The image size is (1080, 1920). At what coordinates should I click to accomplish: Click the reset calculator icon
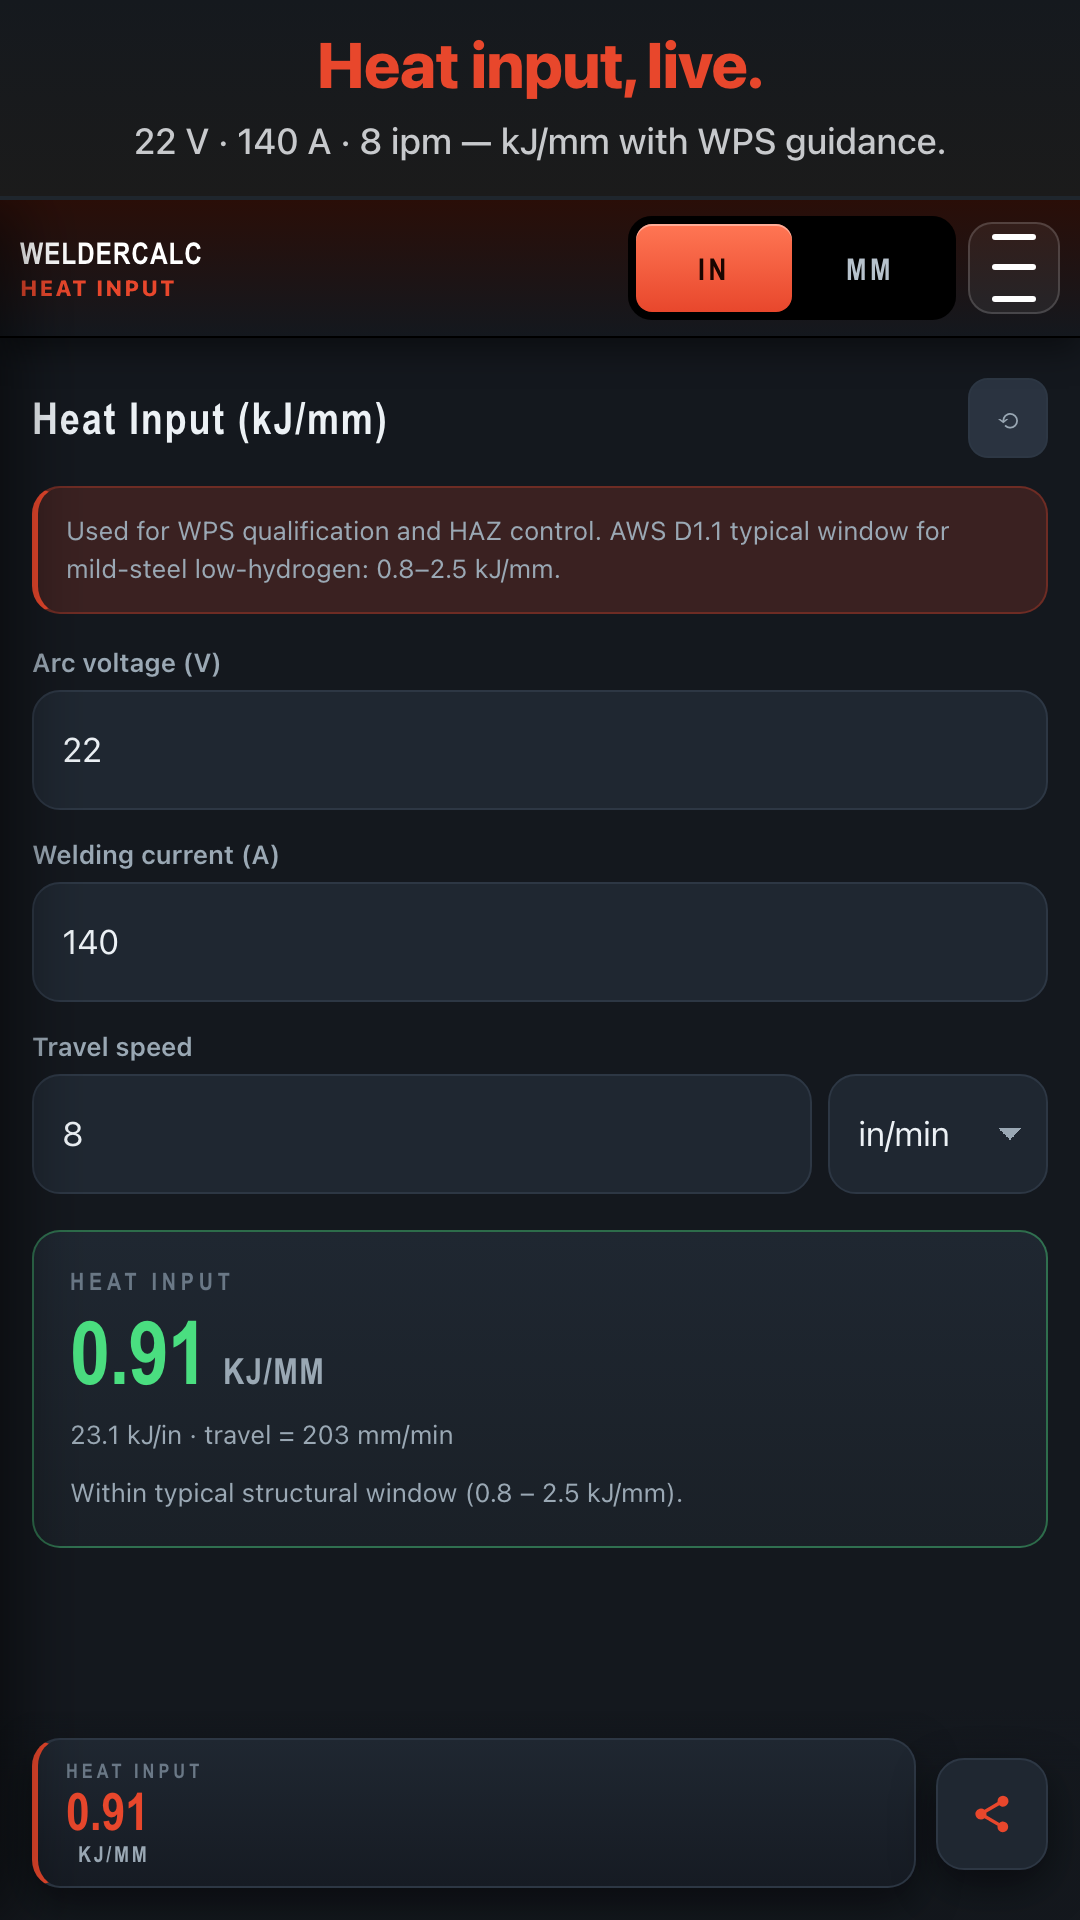pyautogui.click(x=1007, y=418)
